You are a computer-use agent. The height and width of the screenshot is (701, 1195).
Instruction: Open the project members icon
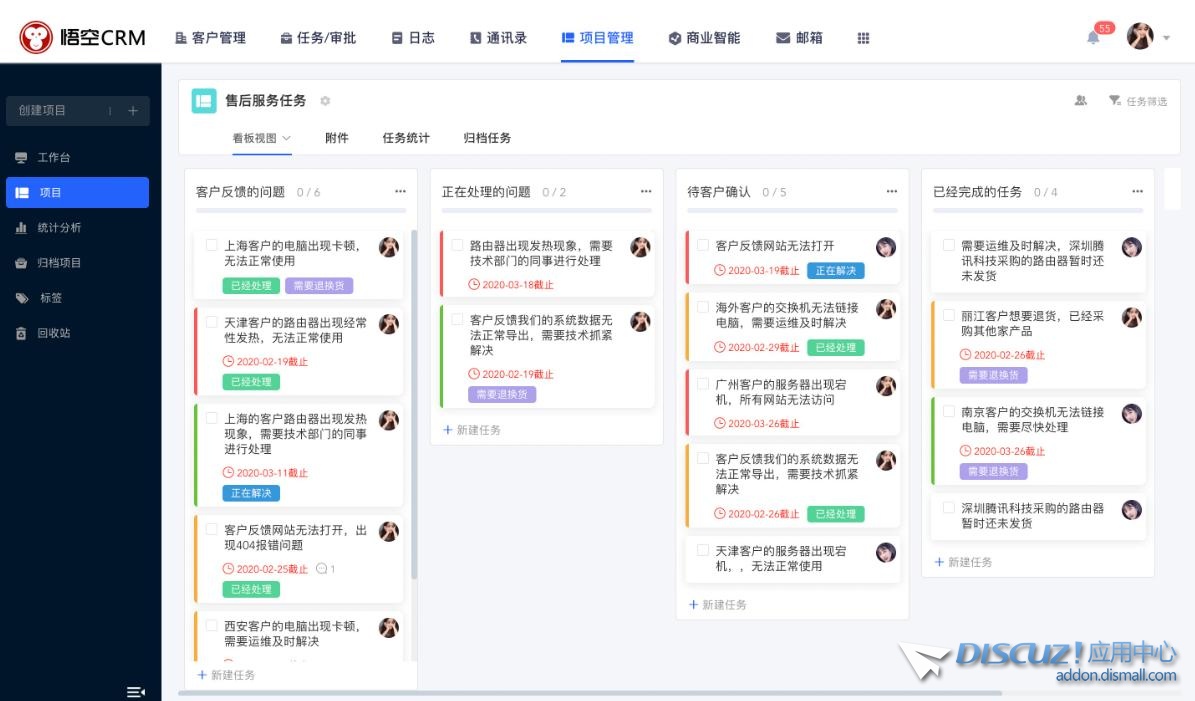1081,101
